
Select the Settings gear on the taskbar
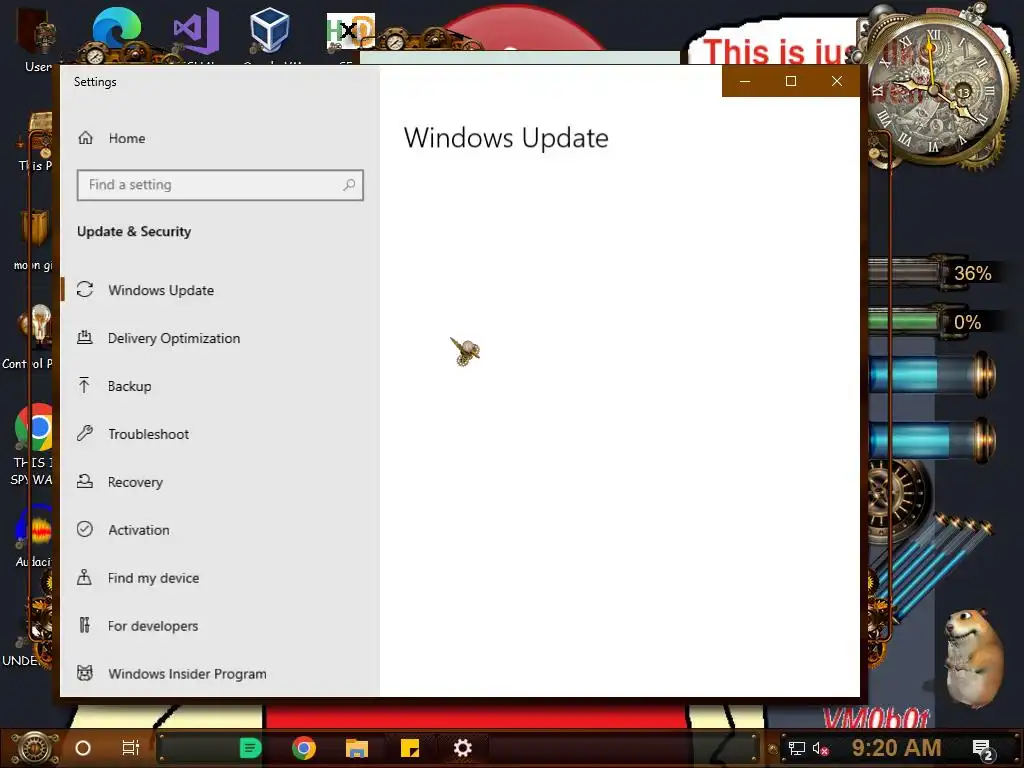click(x=462, y=748)
